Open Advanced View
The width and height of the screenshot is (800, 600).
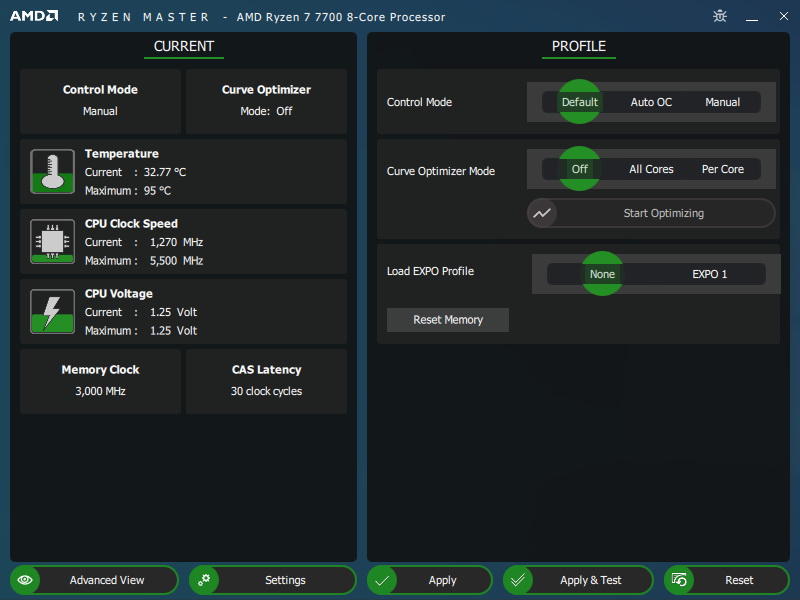point(94,580)
